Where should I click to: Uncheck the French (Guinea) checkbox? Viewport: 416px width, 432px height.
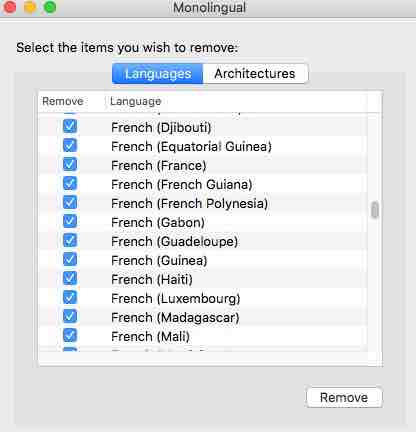(x=70, y=259)
